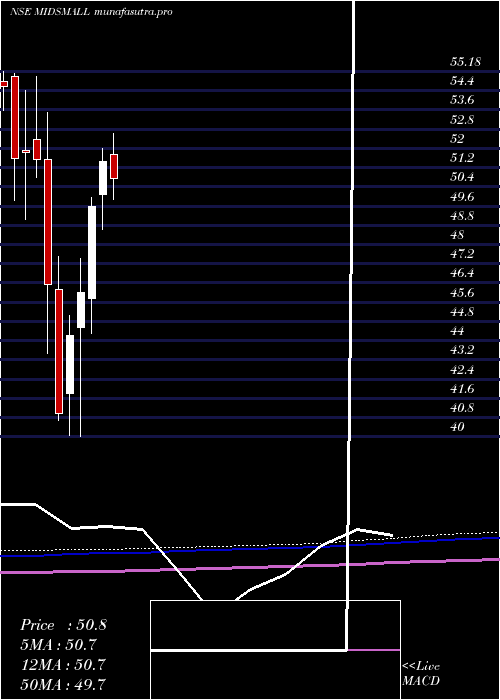Click the 50.4 price axis label

(462, 177)
